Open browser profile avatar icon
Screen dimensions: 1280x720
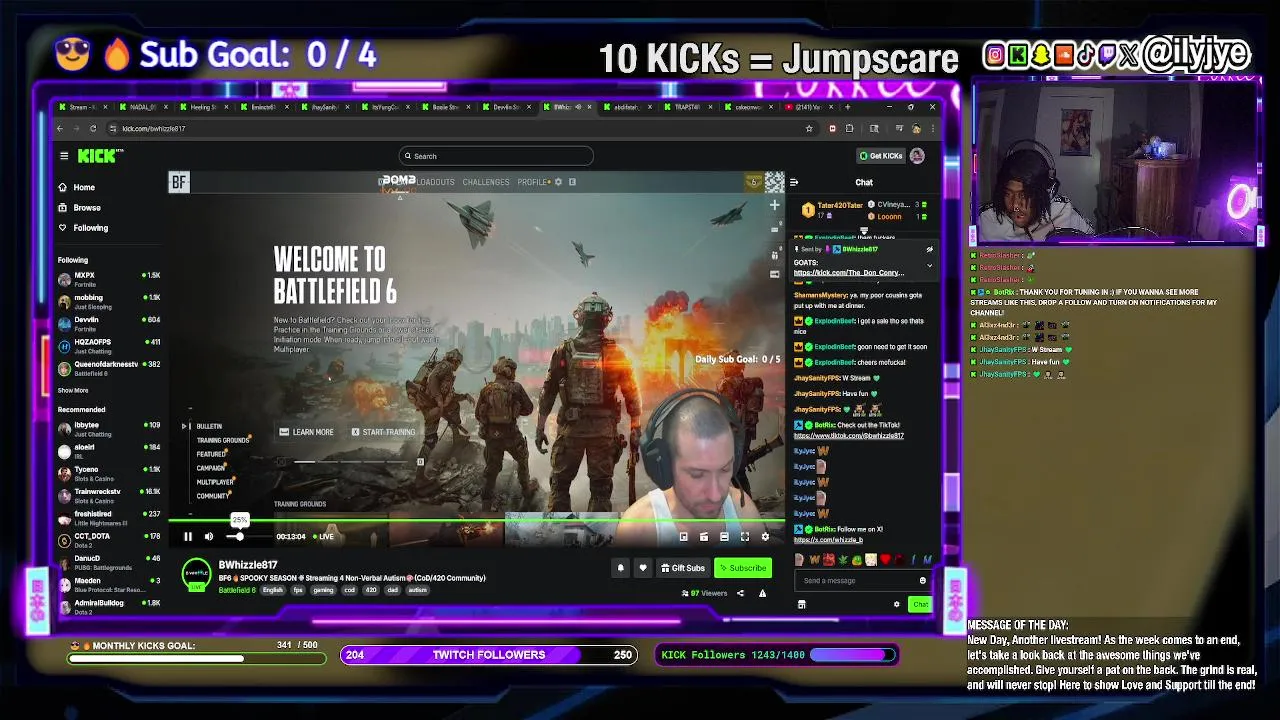[x=915, y=128]
